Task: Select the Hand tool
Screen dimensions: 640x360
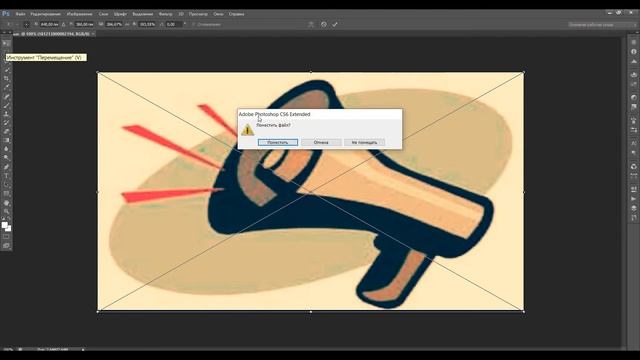Action: tap(7, 203)
